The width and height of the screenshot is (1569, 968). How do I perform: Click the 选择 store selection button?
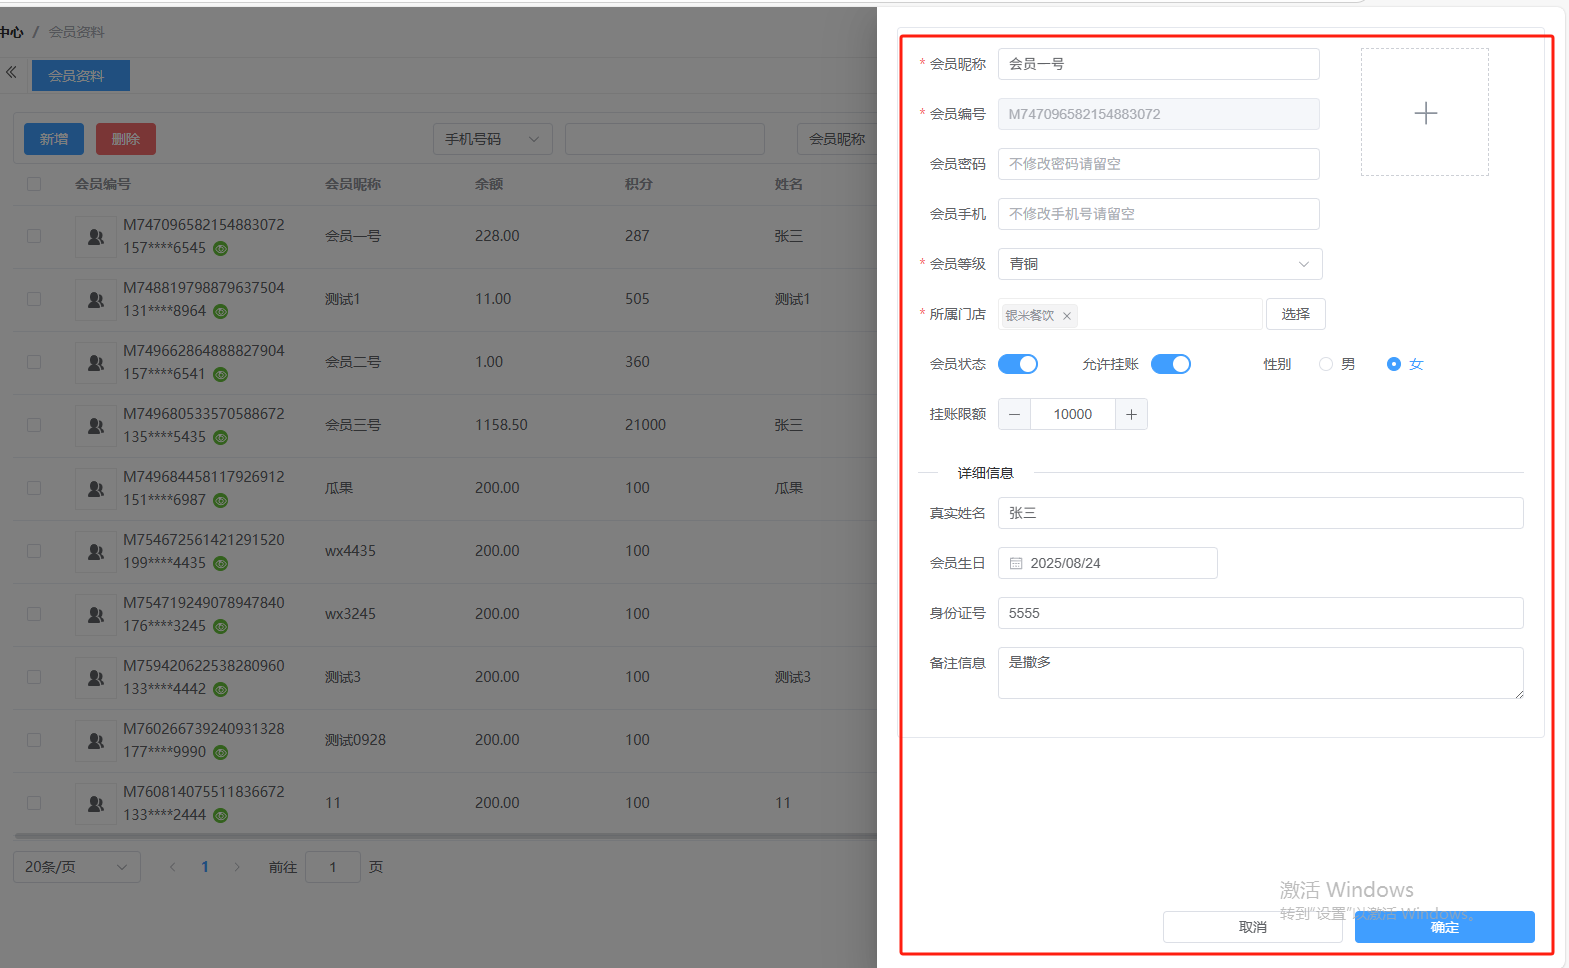coord(1295,314)
